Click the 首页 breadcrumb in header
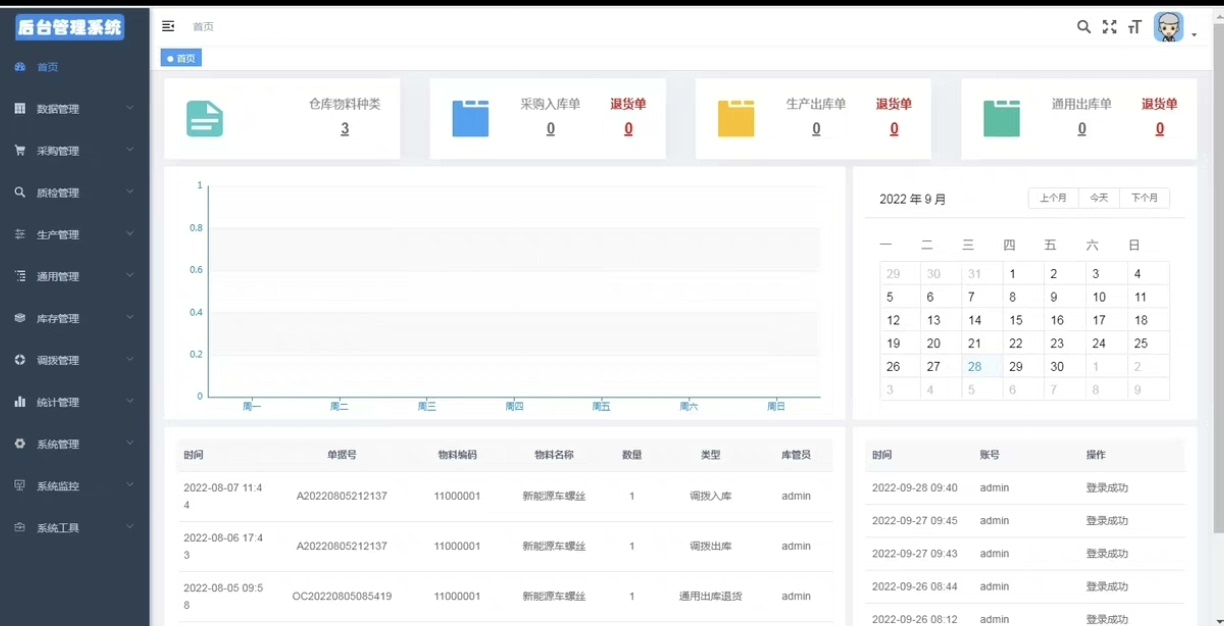The height and width of the screenshot is (626, 1224). point(203,27)
